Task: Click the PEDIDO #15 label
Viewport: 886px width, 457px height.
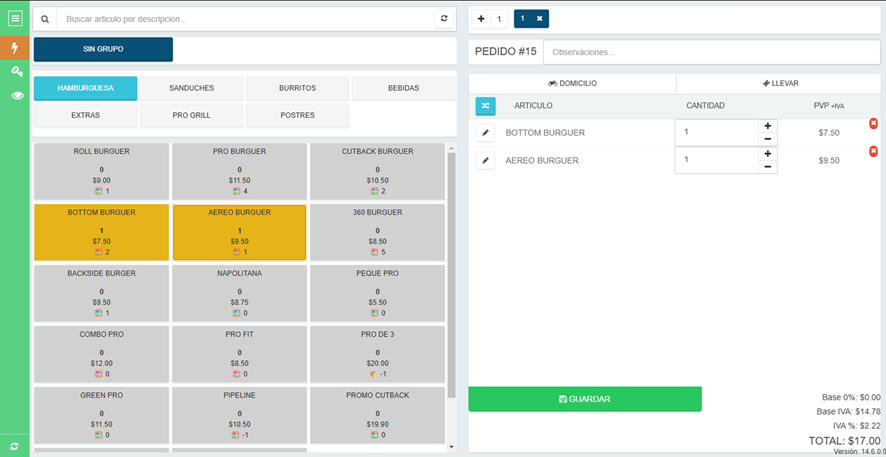Action: click(505, 52)
